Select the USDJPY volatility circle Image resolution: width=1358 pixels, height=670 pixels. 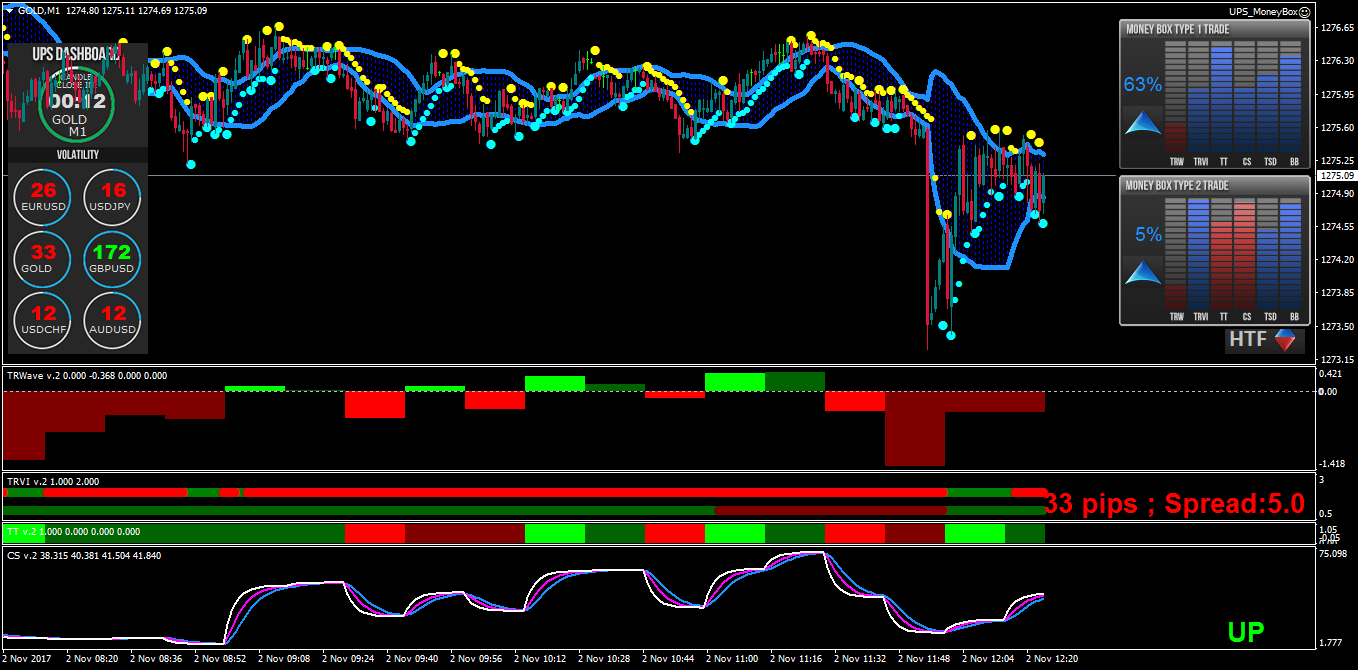[x=113, y=197]
